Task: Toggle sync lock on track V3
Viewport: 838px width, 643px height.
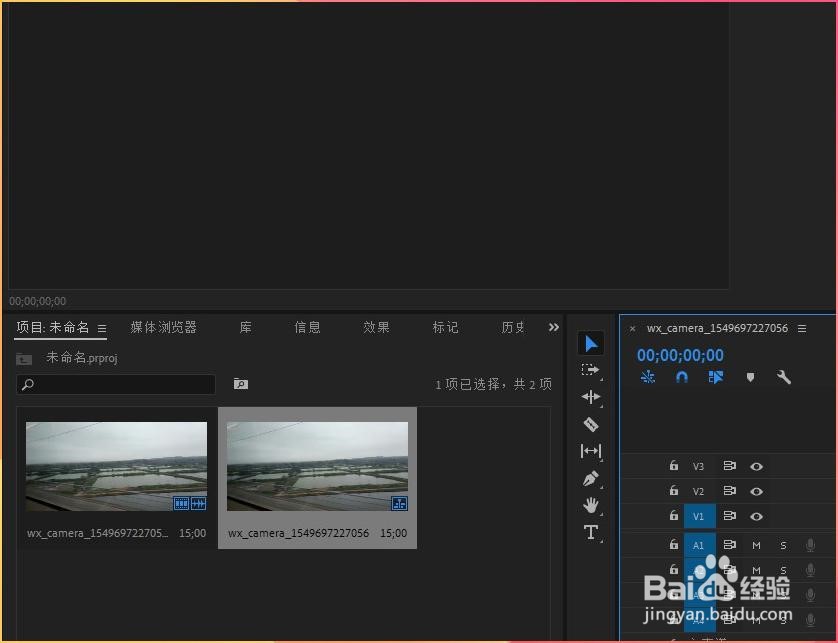Action: [729, 466]
